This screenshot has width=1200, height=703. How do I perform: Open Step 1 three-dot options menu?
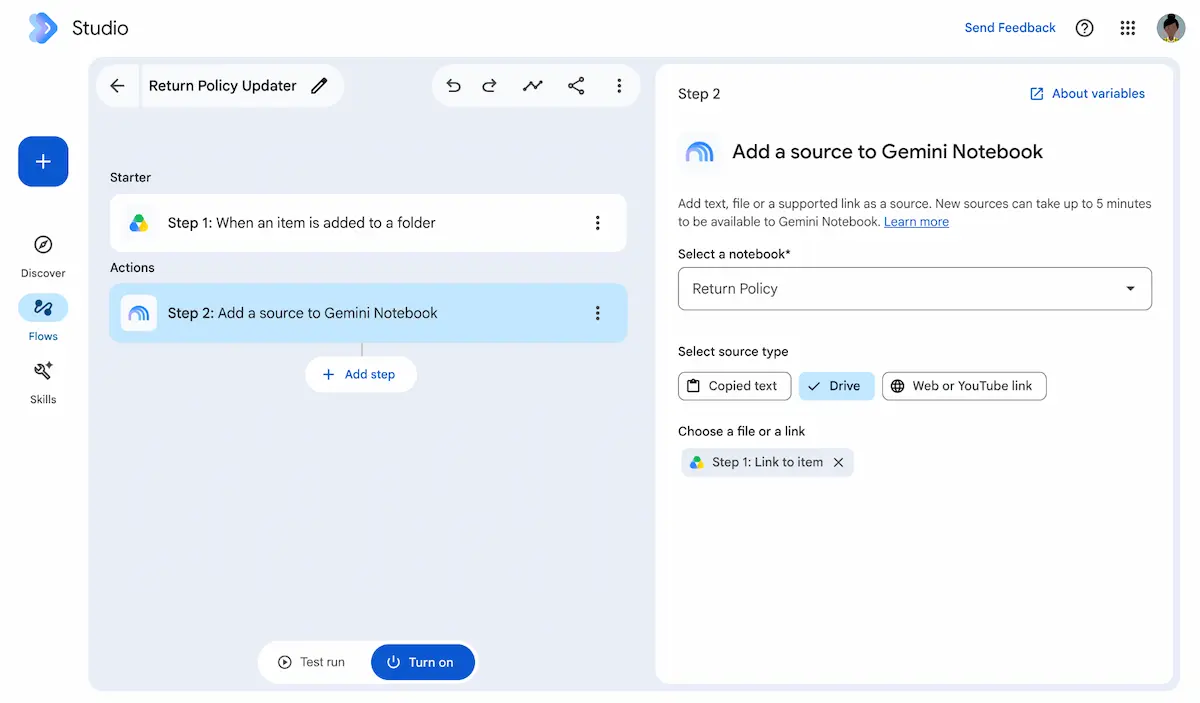(x=598, y=223)
